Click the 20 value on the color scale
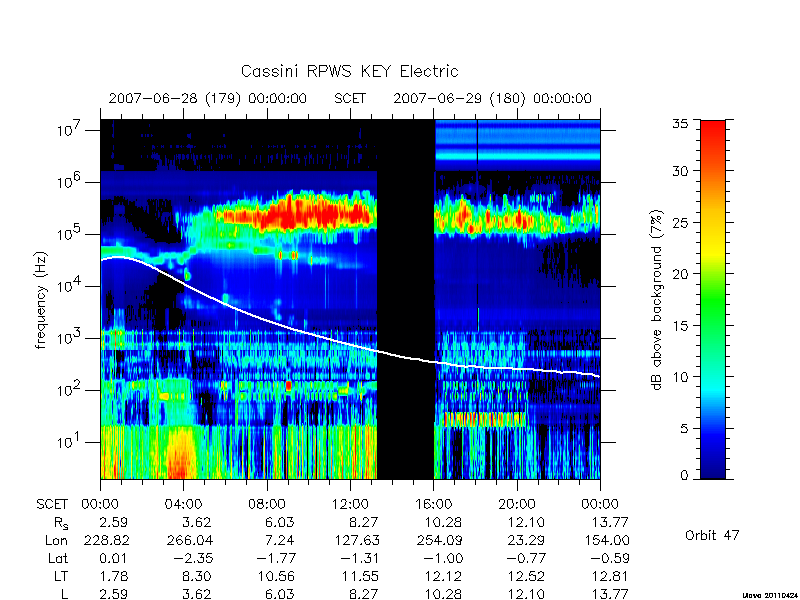The width and height of the screenshot is (800, 600). point(680,274)
